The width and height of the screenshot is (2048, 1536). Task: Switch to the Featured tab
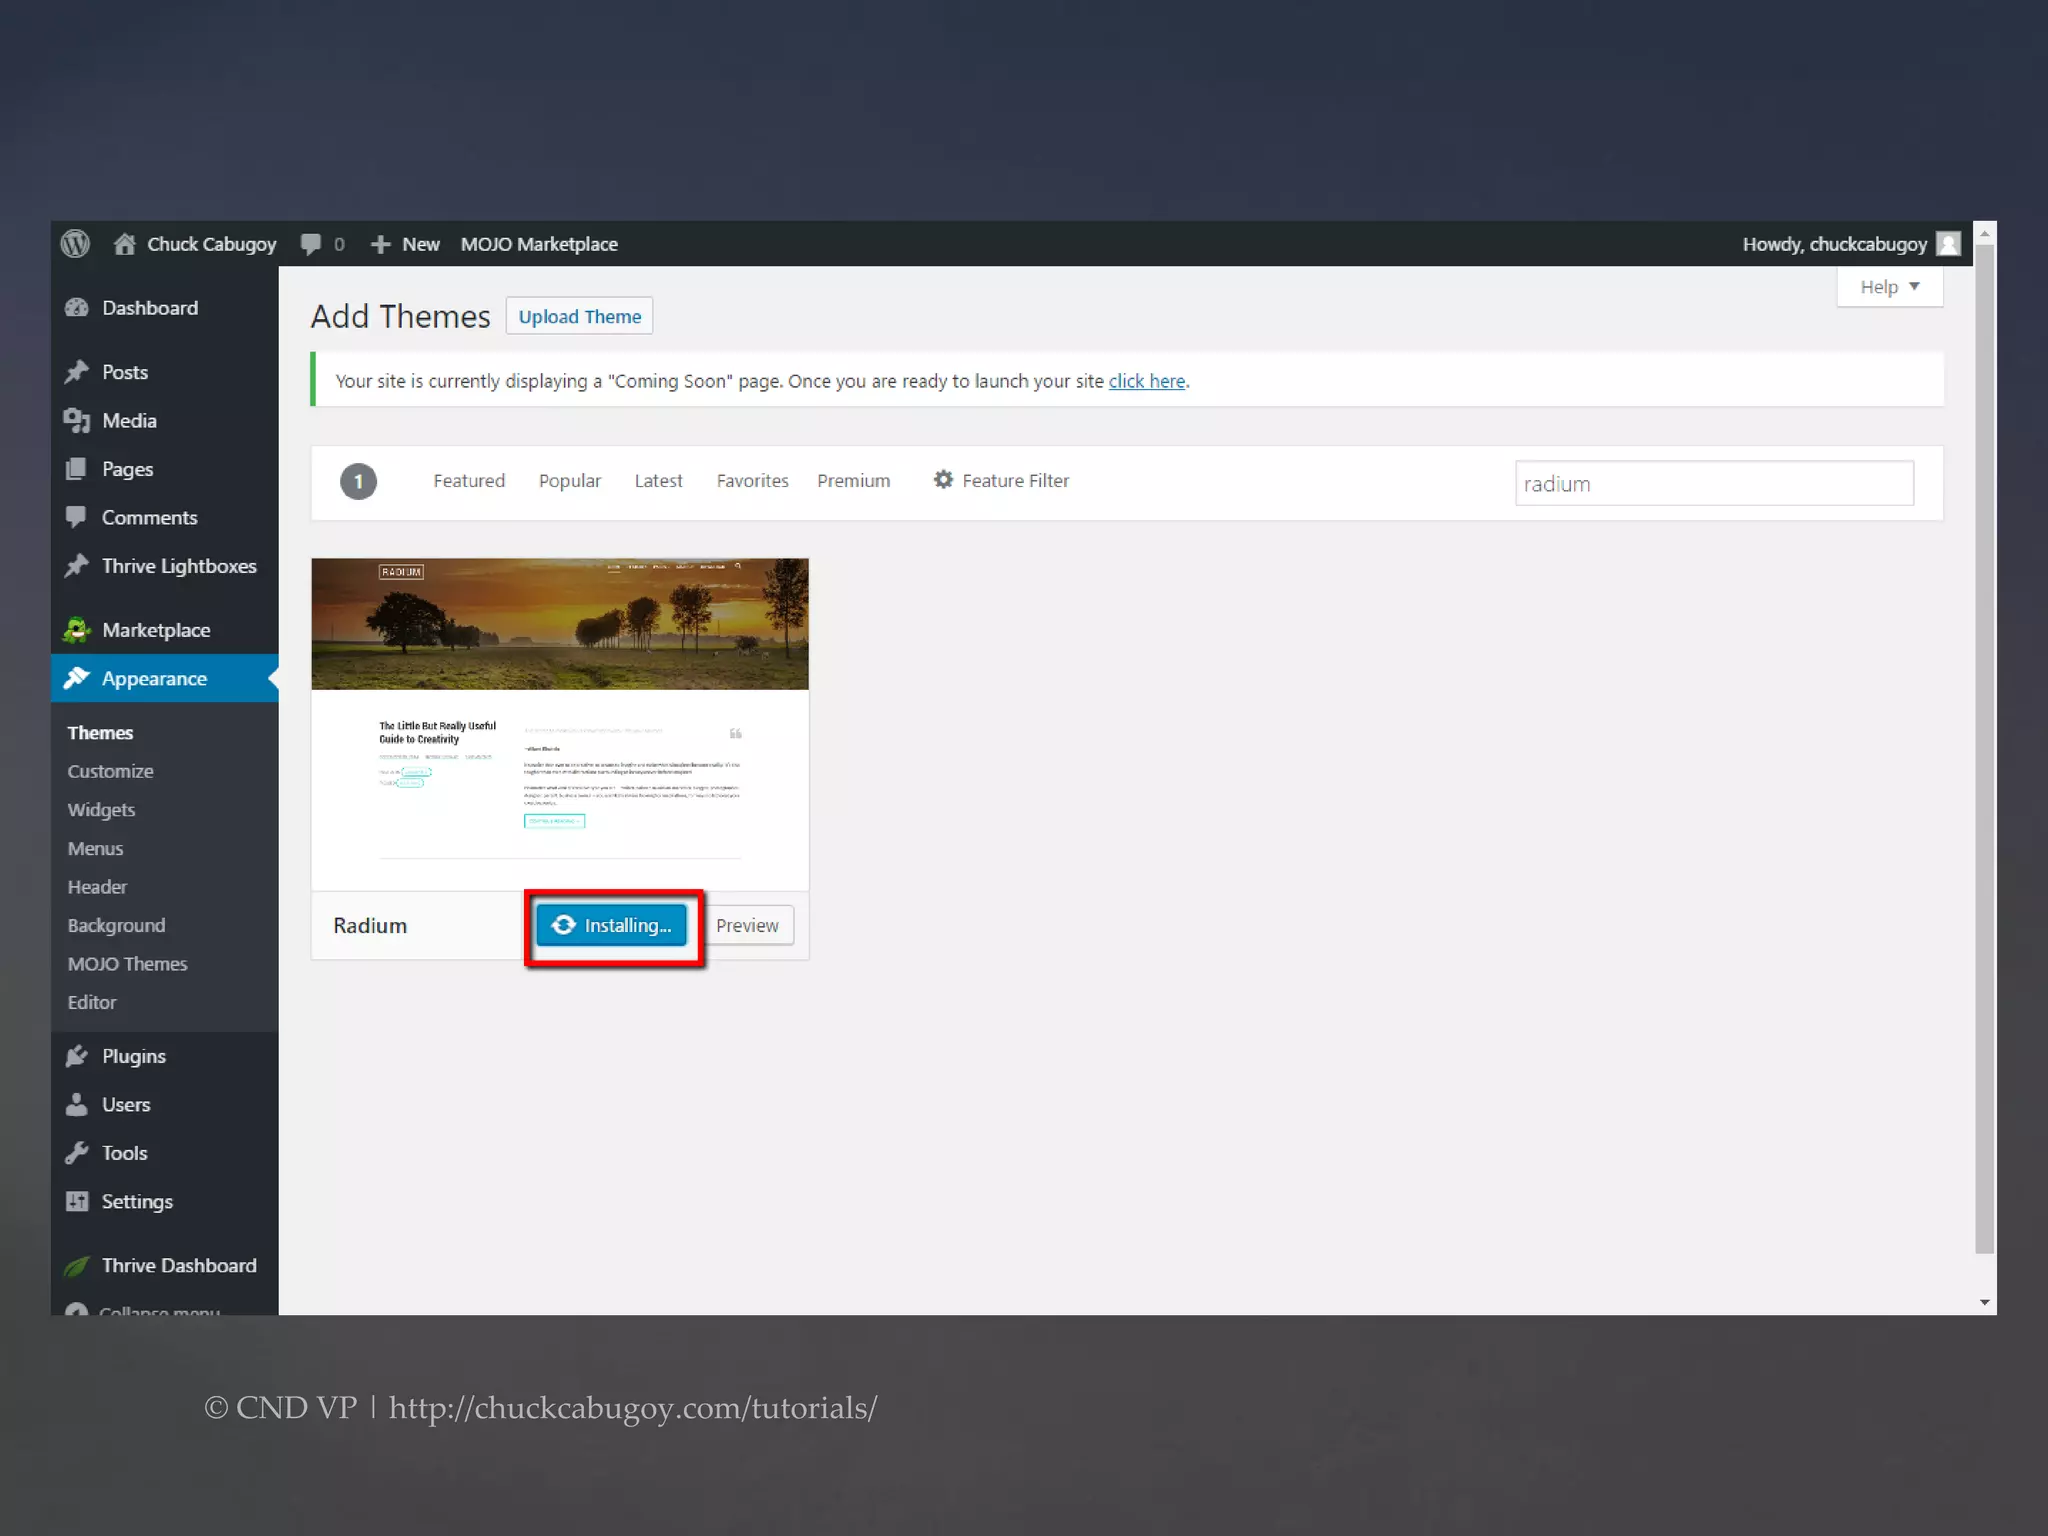pos(469,481)
